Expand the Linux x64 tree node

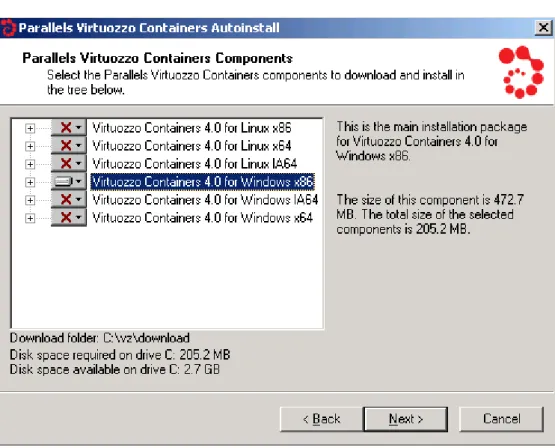pos(30,146)
